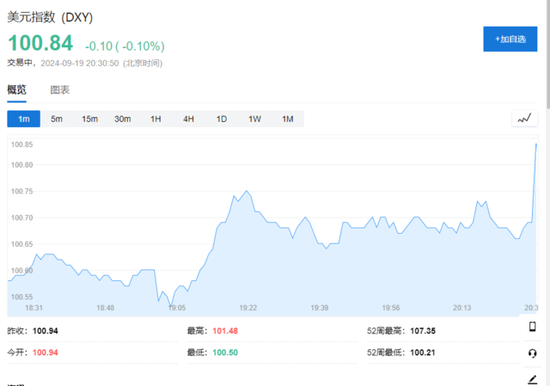Select the 1W interval

coord(255,119)
